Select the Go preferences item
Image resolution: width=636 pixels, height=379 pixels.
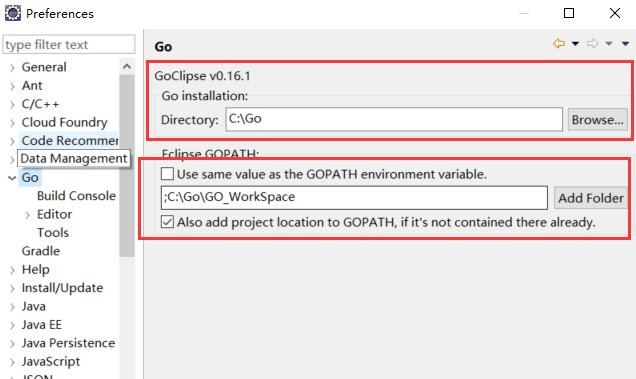coord(30,177)
